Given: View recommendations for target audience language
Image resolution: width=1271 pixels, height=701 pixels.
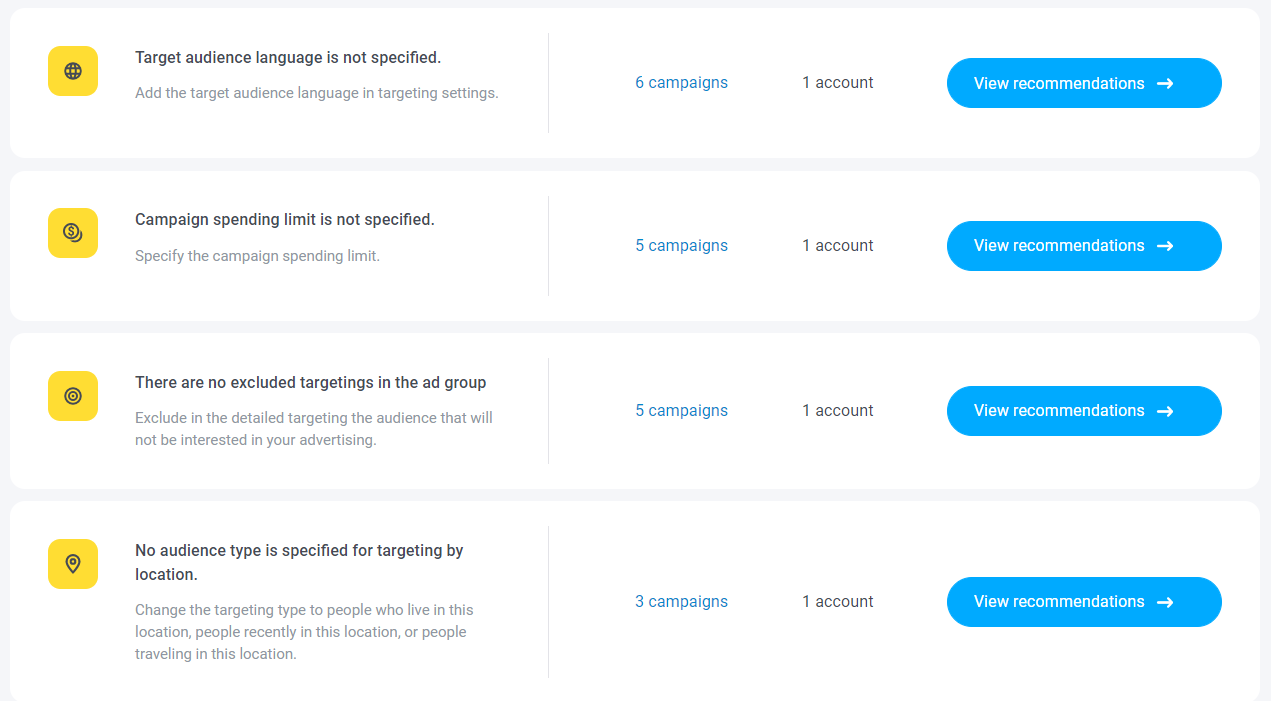Looking at the screenshot, I should 1084,83.
